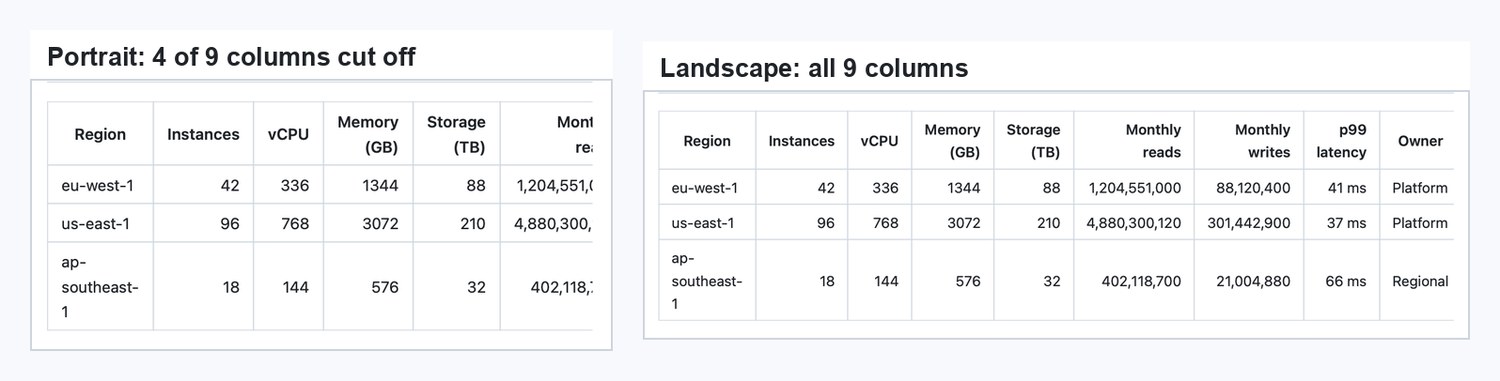Select the Storage (TB) header in the Portrait table
1500x381 pixels.
(x=456, y=134)
